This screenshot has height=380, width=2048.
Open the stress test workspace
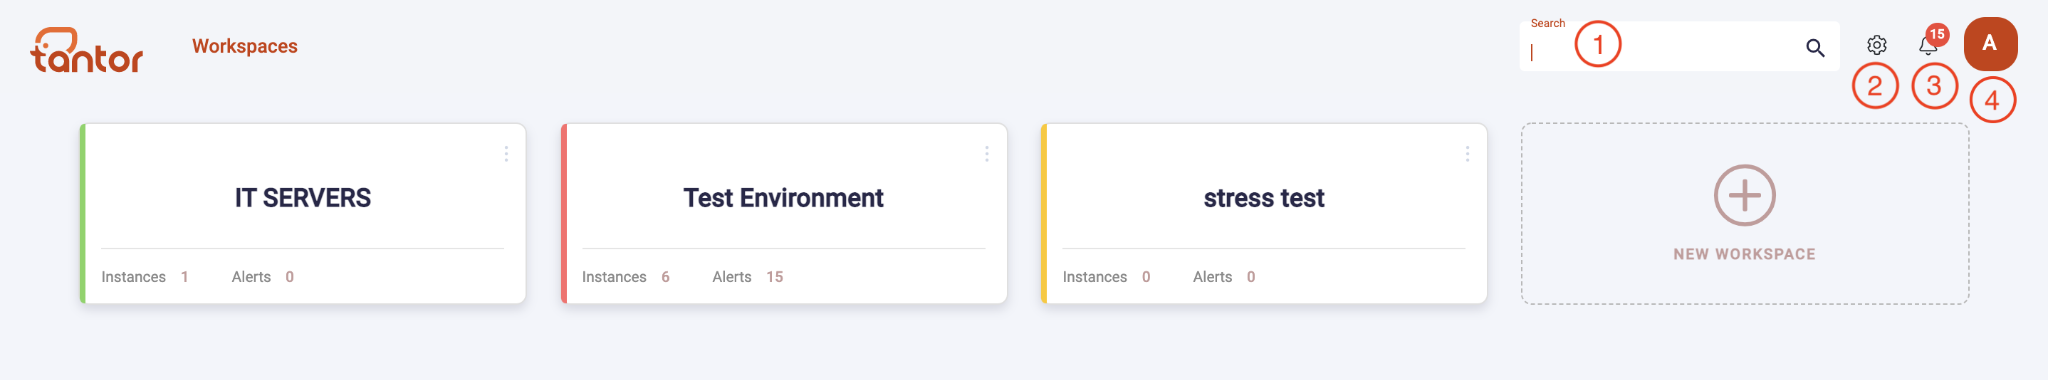(1264, 213)
